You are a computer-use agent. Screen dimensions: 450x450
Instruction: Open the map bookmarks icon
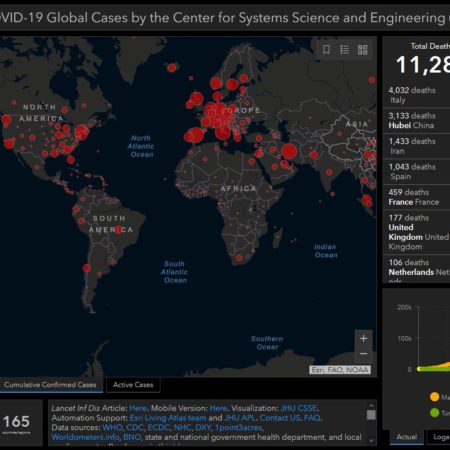point(326,50)
